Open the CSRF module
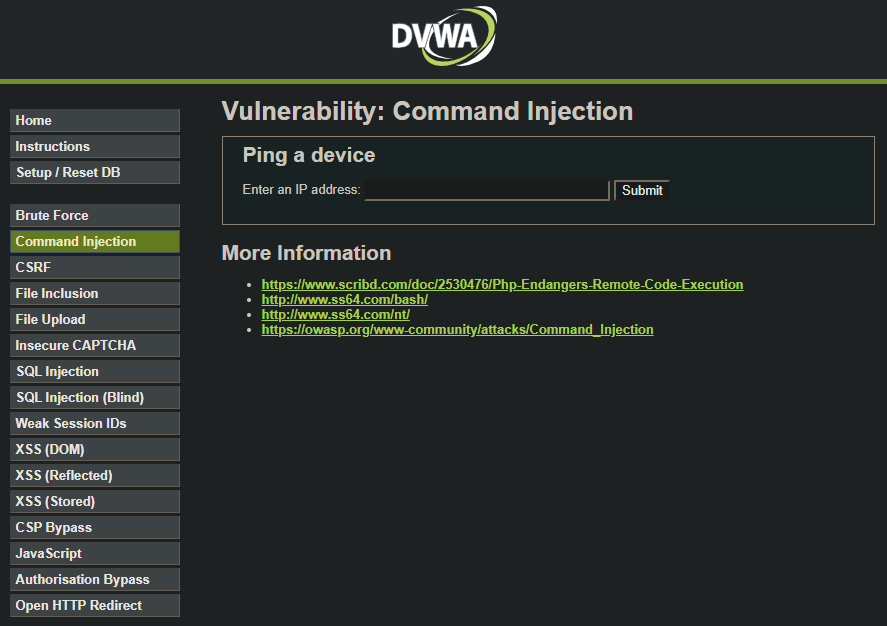887x626 pixels. pos(95,267)
